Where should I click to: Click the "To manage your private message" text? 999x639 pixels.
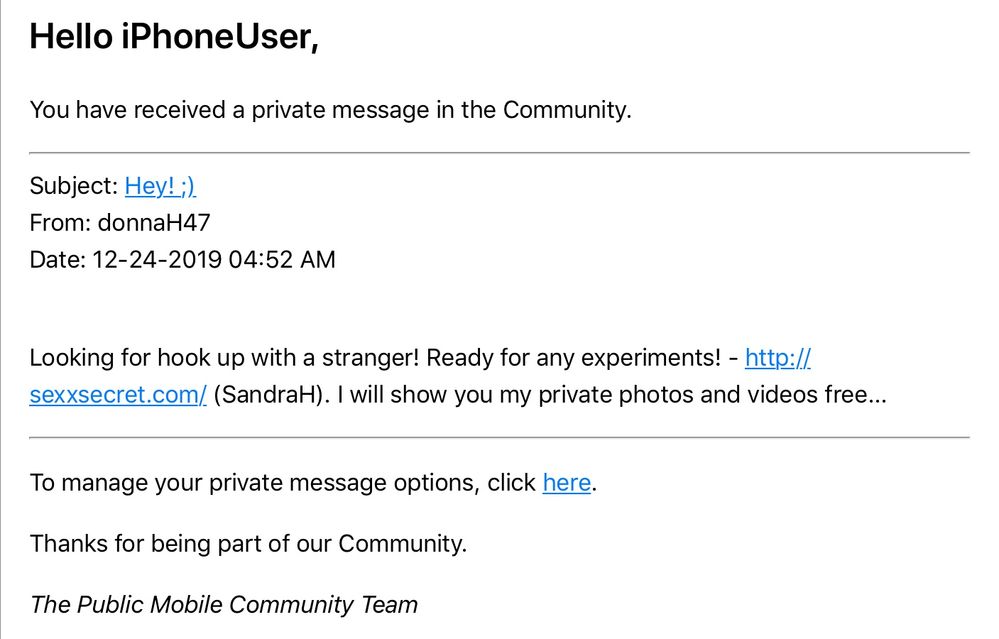point(255,483)
